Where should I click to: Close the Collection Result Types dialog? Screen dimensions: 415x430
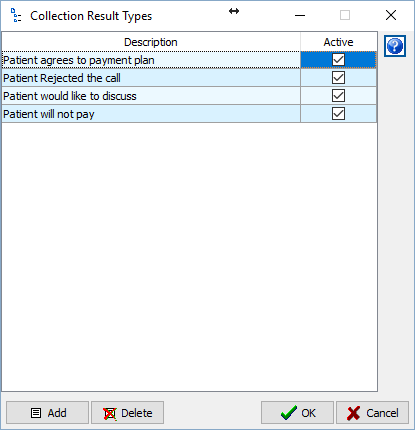391,15
